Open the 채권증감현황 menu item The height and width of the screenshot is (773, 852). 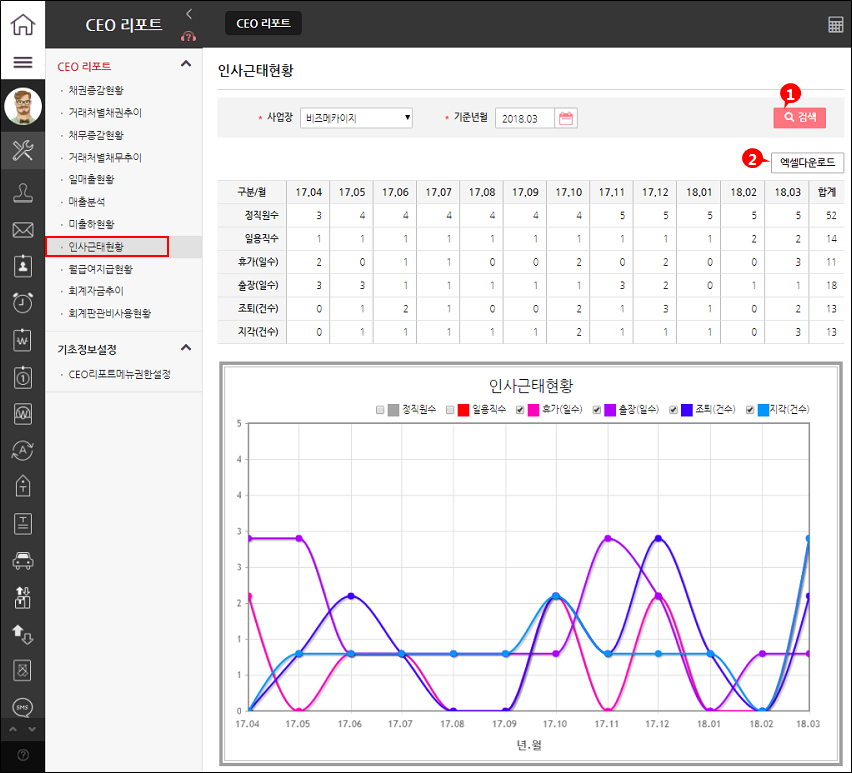96,90
